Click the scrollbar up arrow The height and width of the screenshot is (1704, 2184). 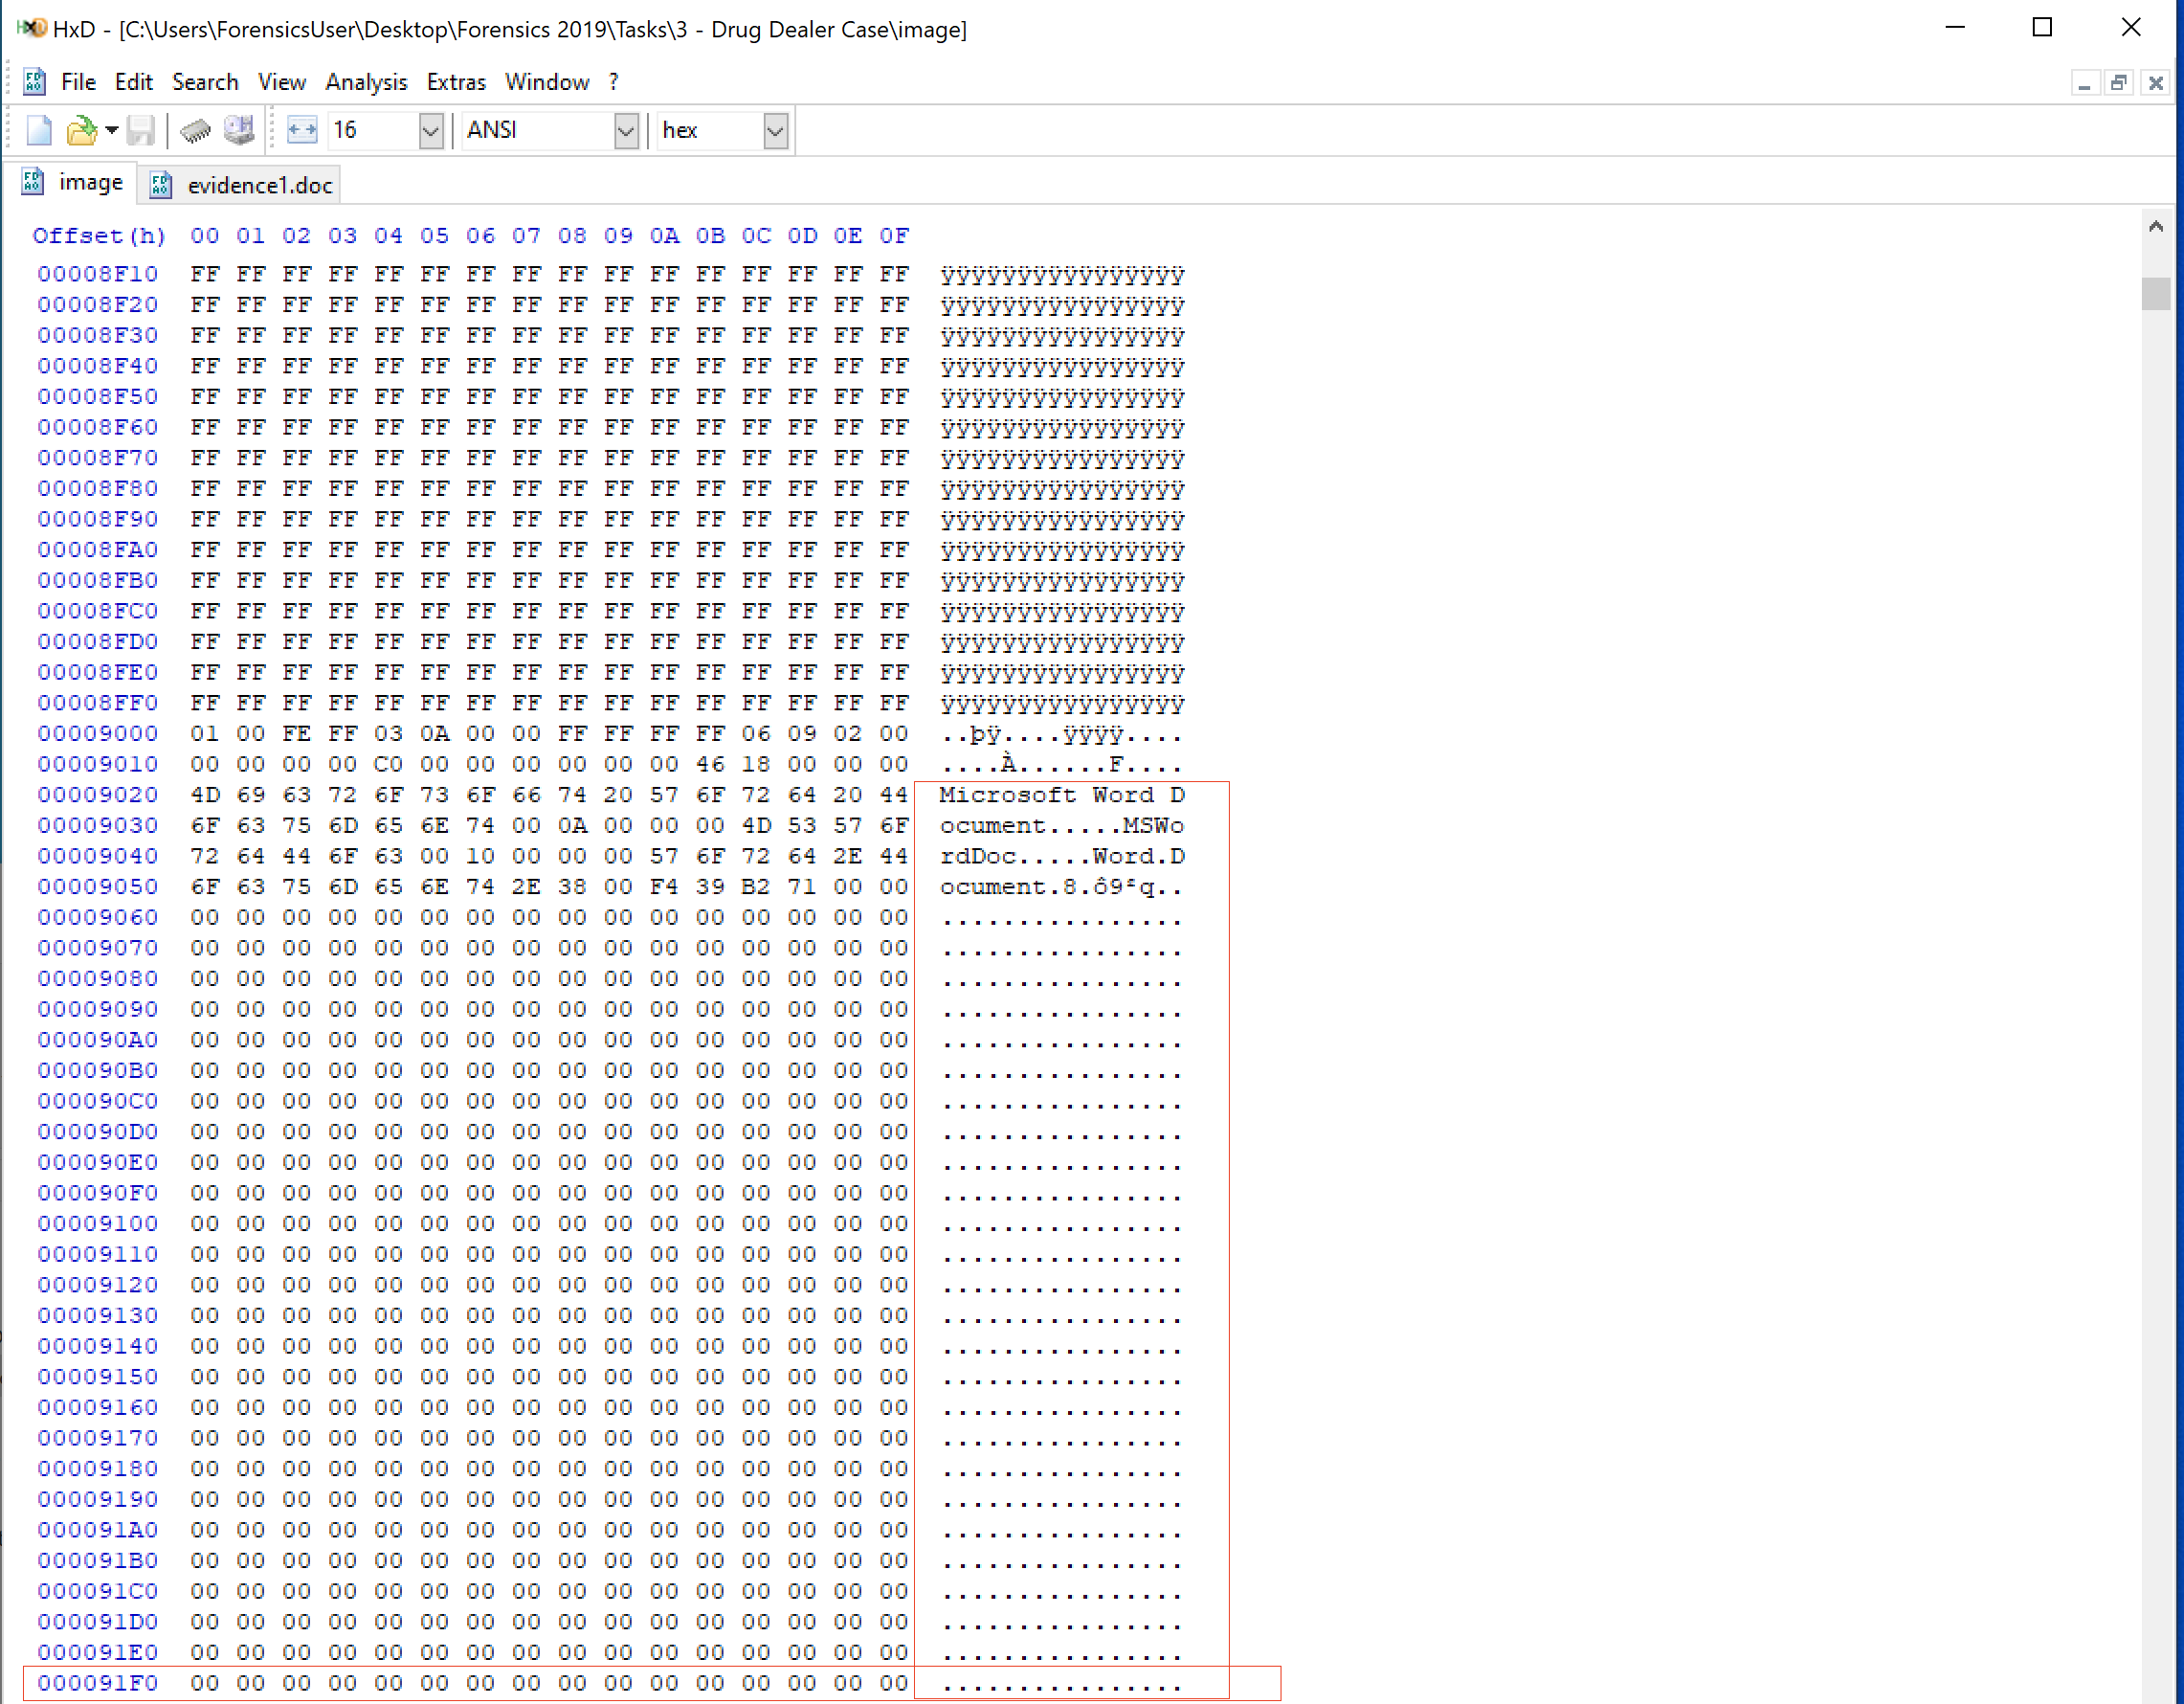pyautogui.click(x=2155, y=227)
